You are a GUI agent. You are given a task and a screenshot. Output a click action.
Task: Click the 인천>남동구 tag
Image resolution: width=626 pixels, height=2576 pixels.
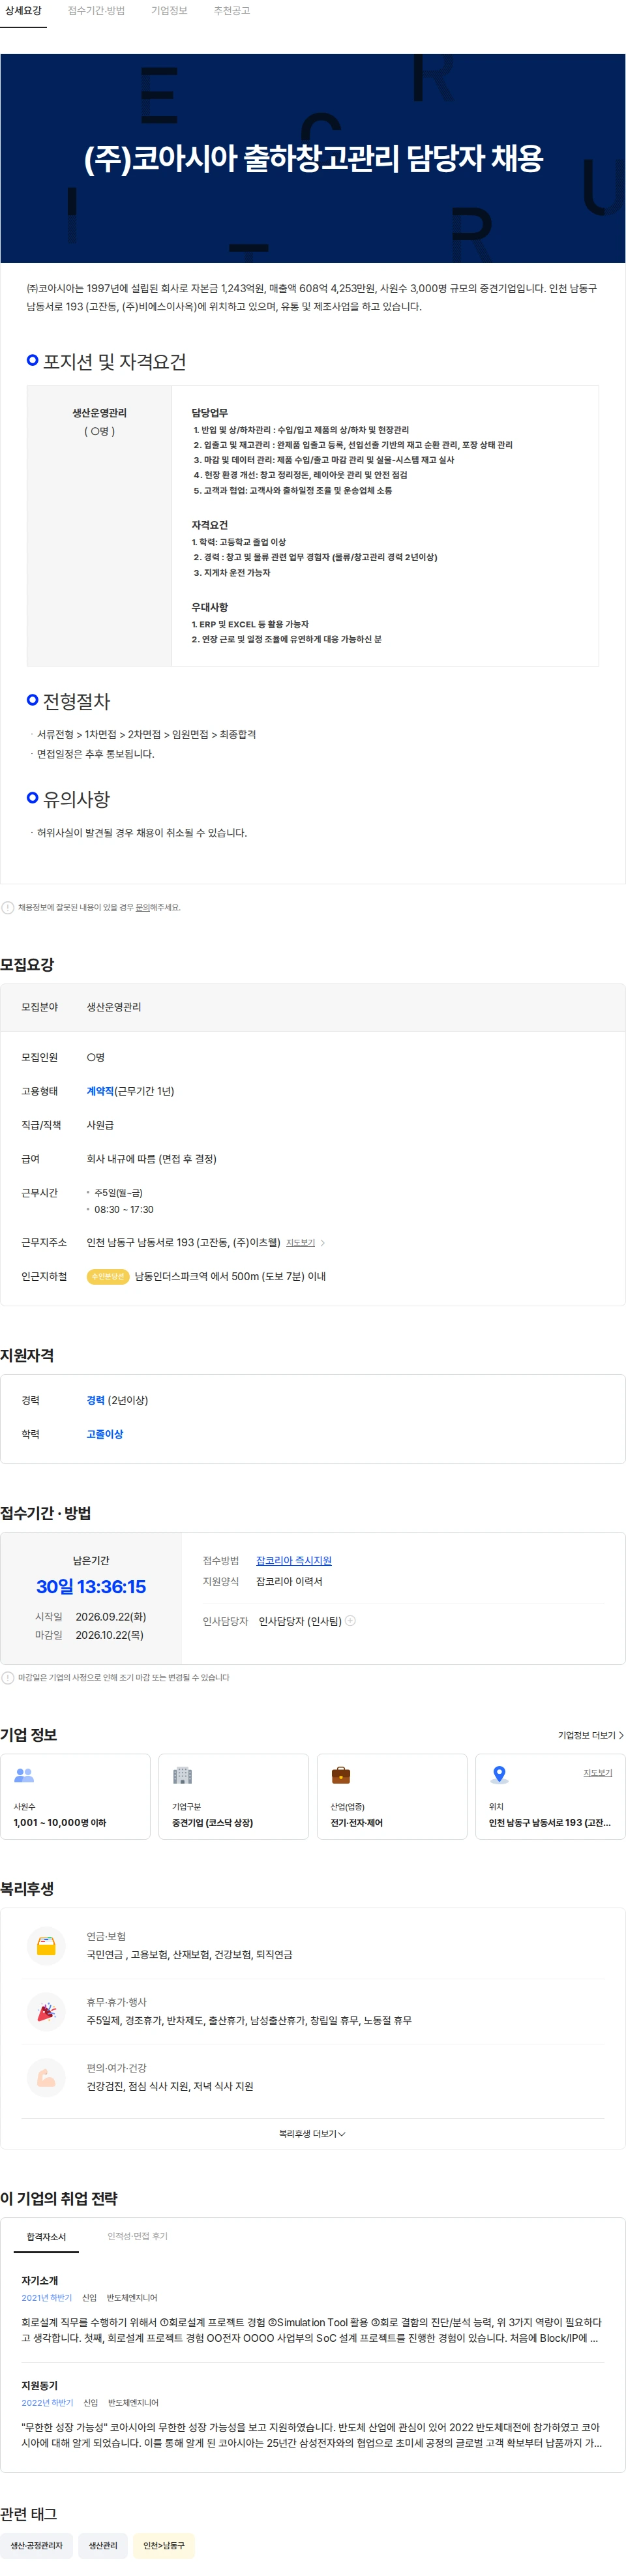point(164,2545)
